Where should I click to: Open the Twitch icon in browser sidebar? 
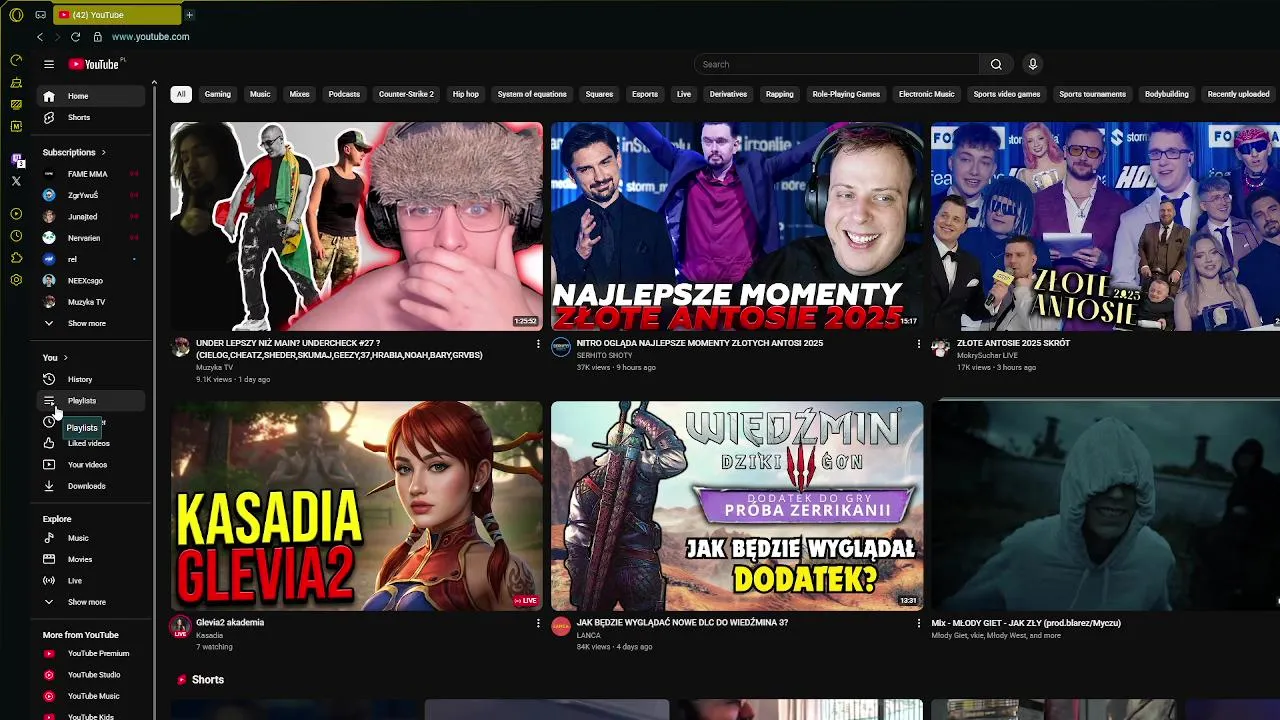point(16,159)
